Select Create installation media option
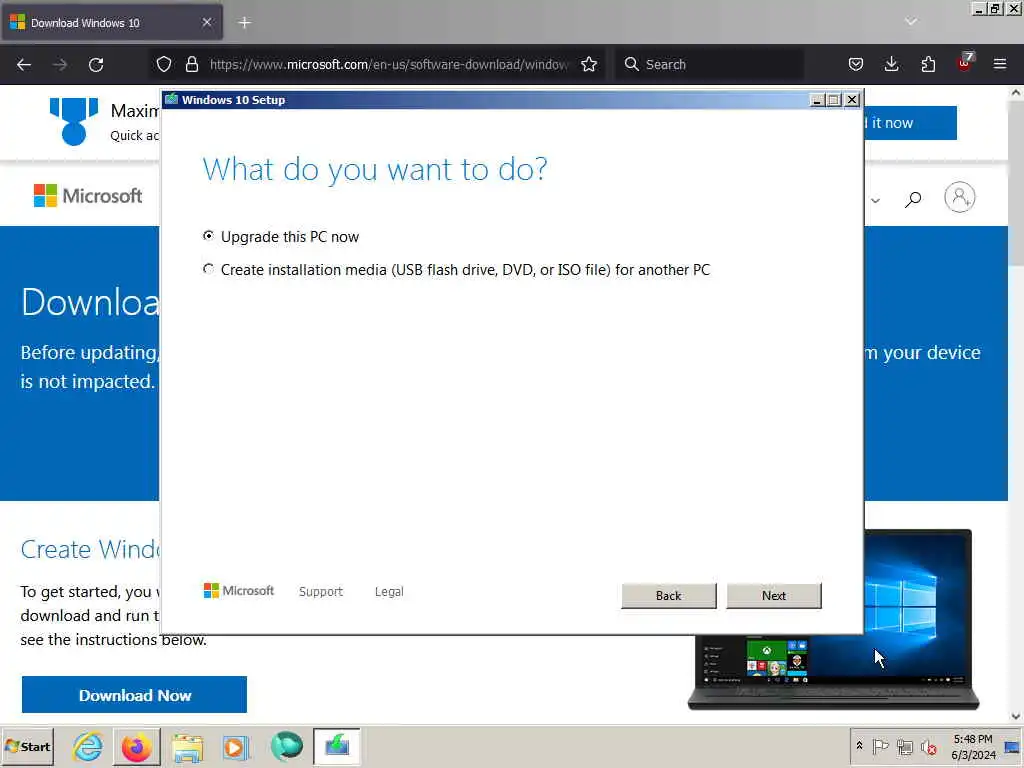The image size is (1024, 768). tap(456, 270)
